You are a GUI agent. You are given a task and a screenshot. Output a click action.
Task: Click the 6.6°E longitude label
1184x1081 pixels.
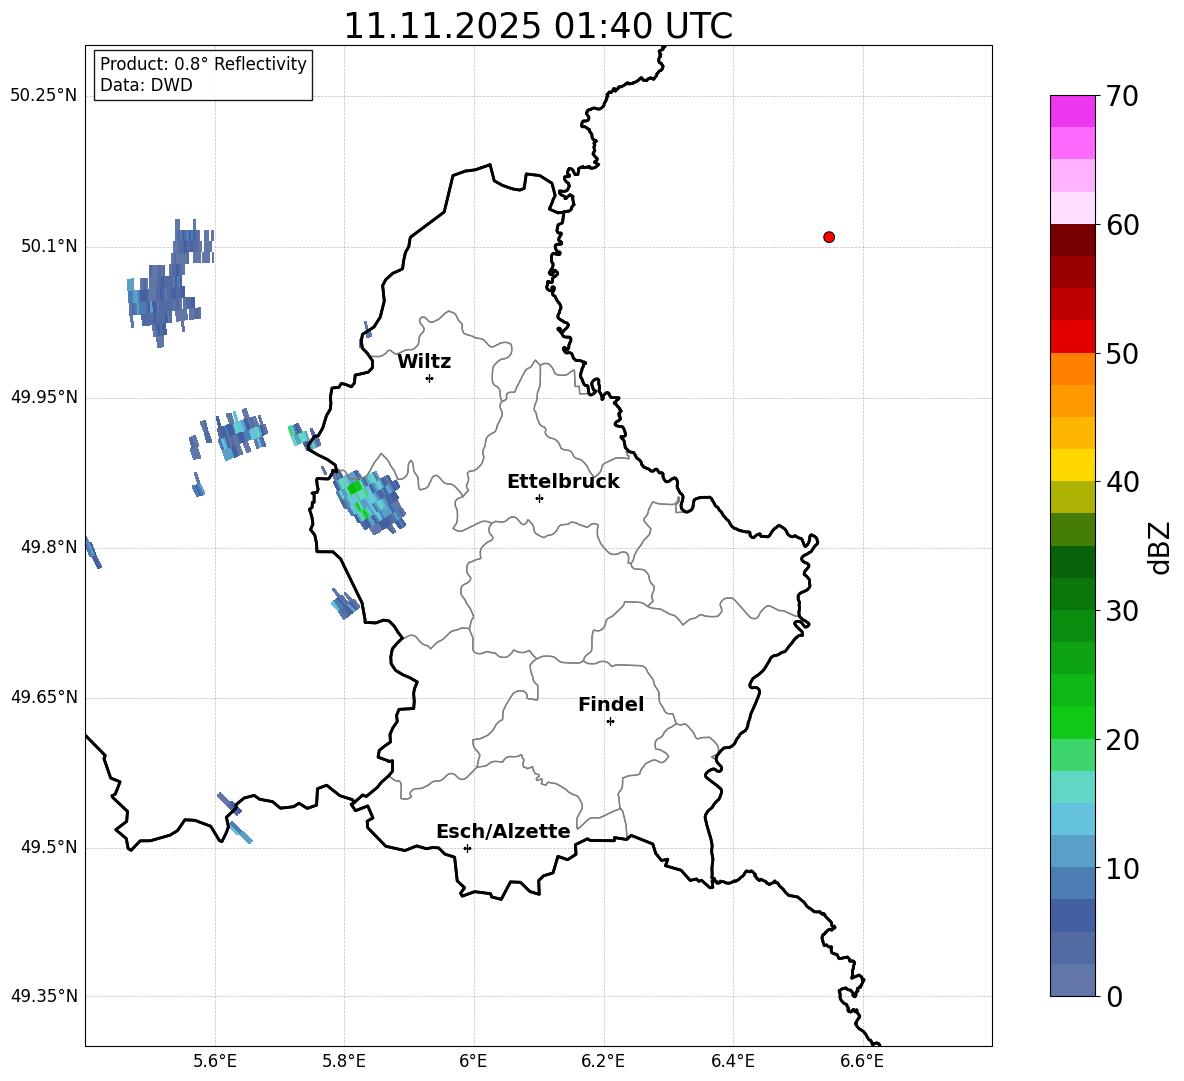(862, 1061)
